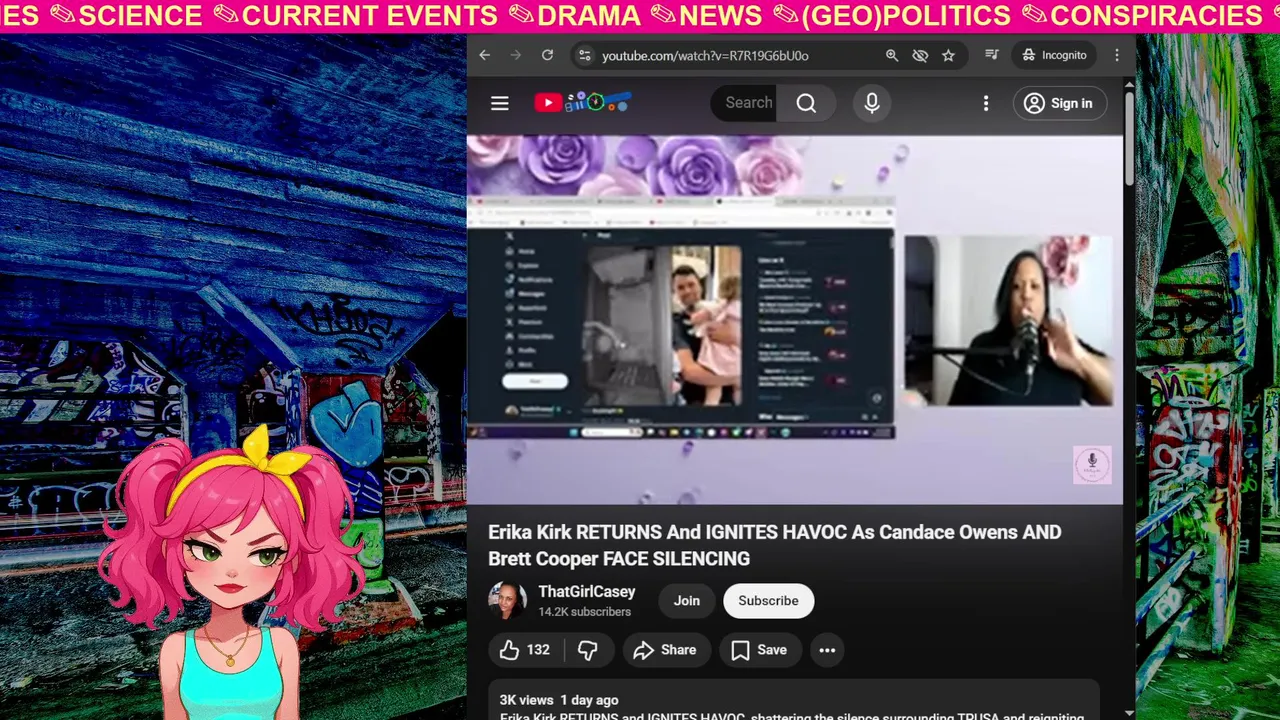Go to YouTube home via logo
Image resolution: width=1280 pixels, height=720 pixels.
(x=582, y=102)
